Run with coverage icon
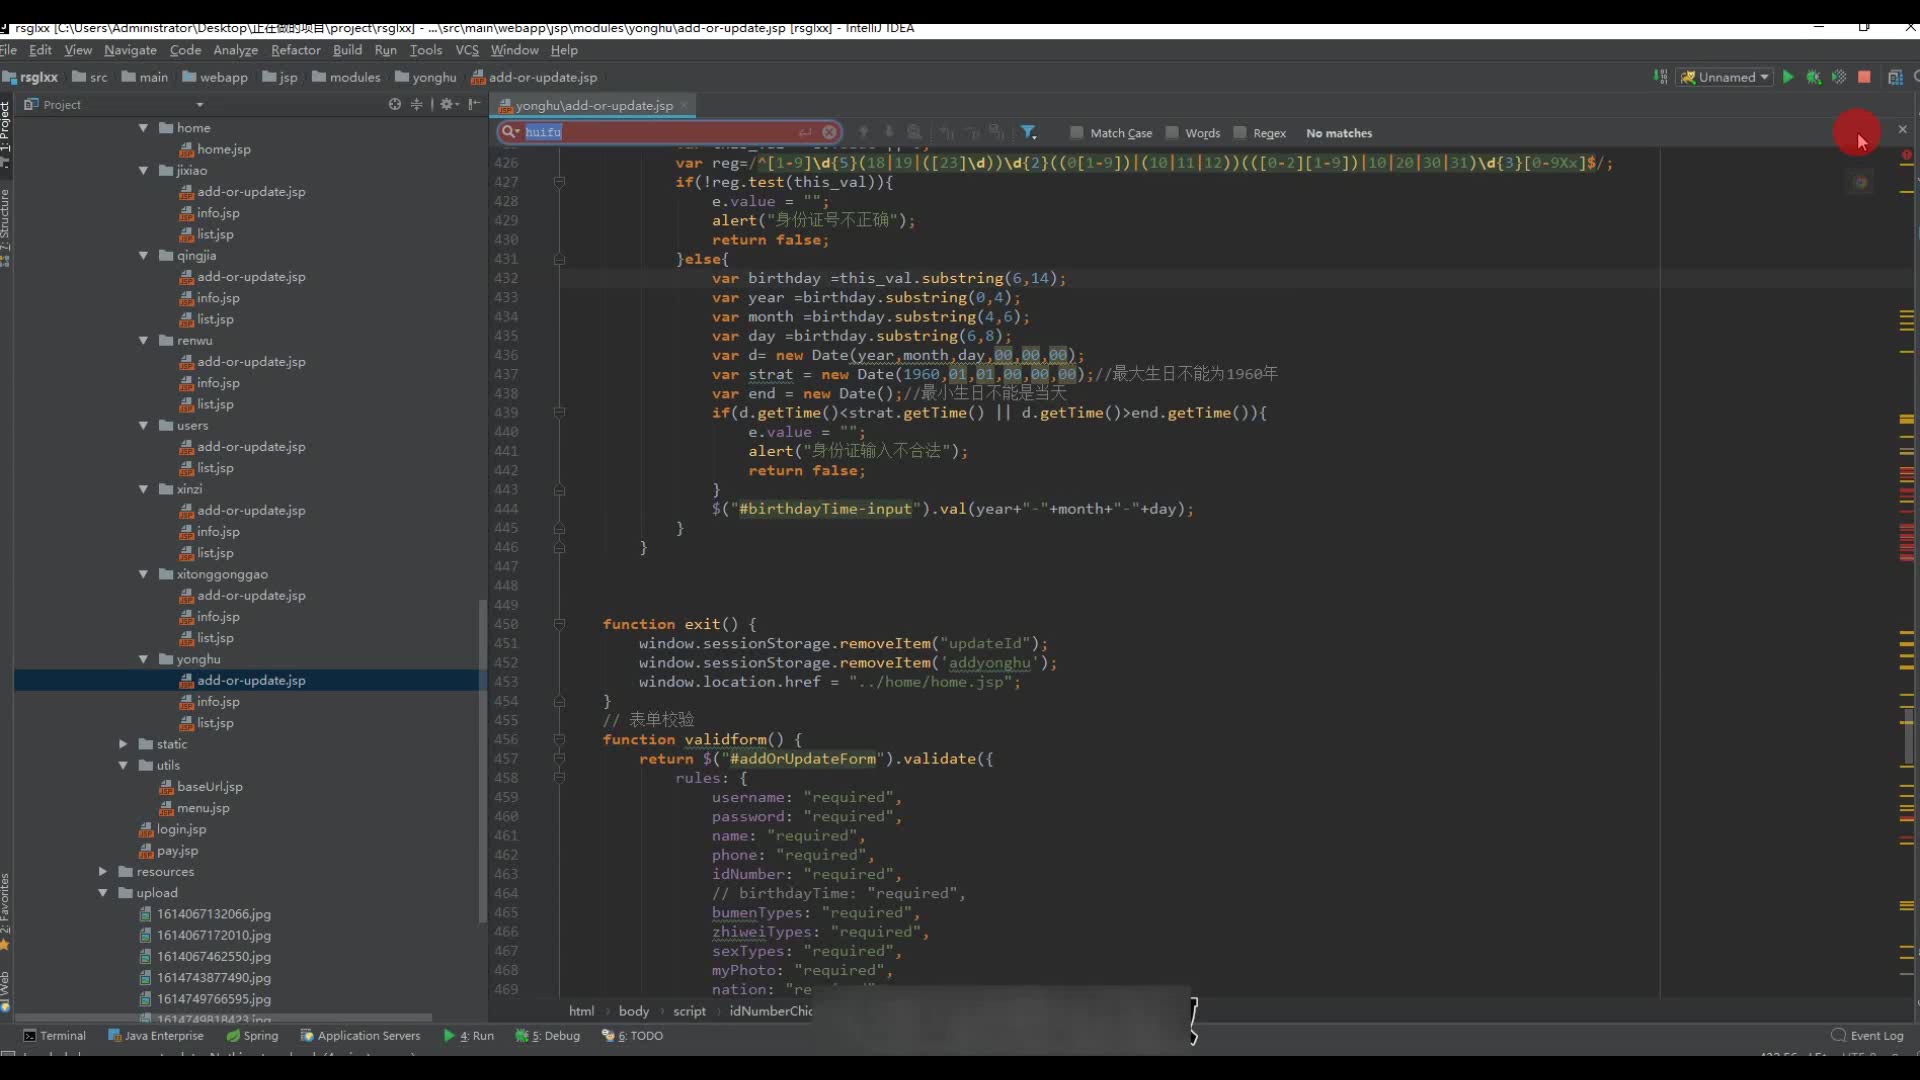 tap(1838, 77)
